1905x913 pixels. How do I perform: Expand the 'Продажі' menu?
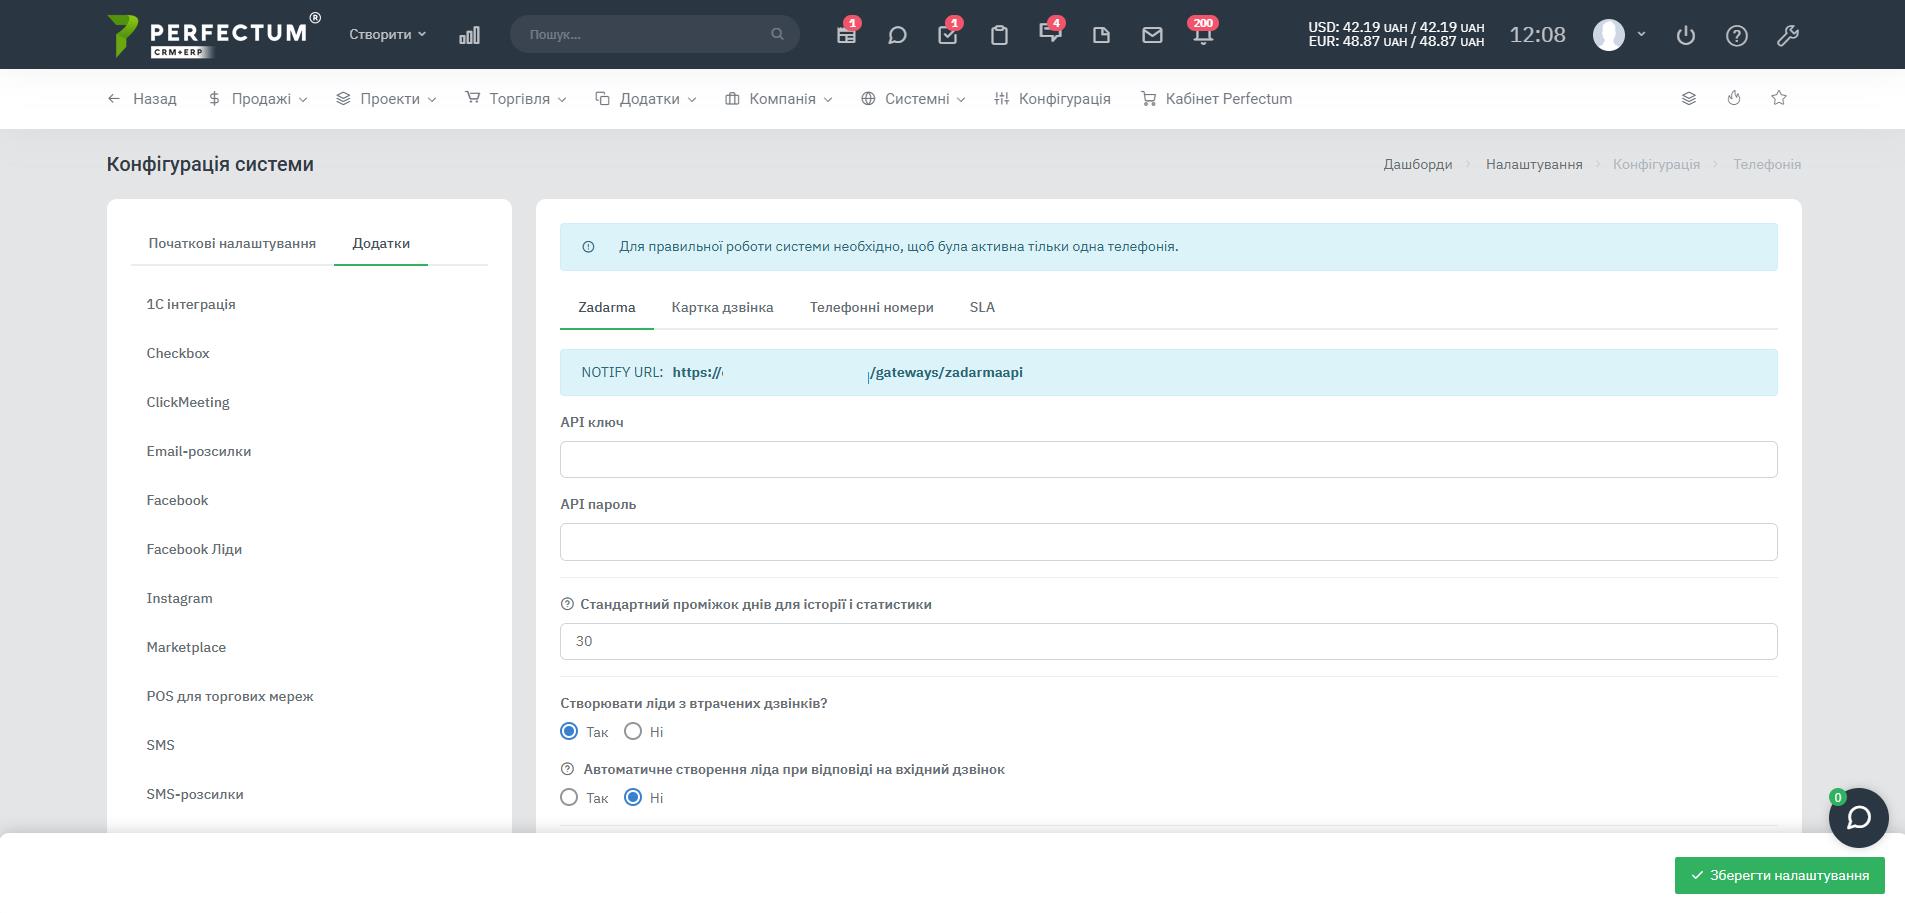[258, 99]
